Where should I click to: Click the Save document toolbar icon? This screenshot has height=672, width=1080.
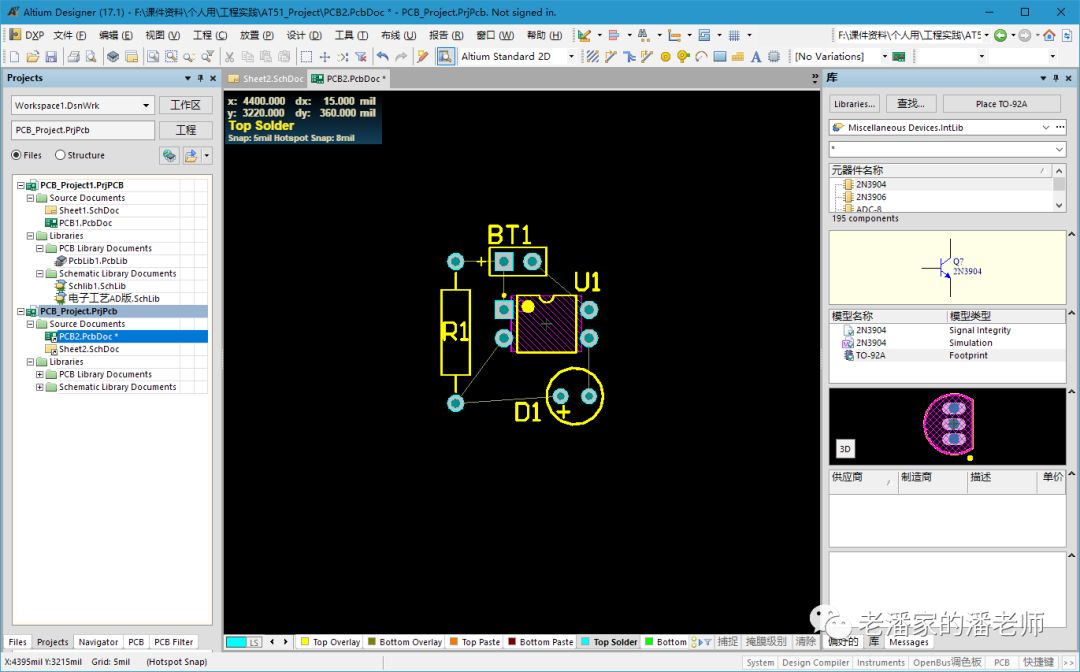(50, 57)
